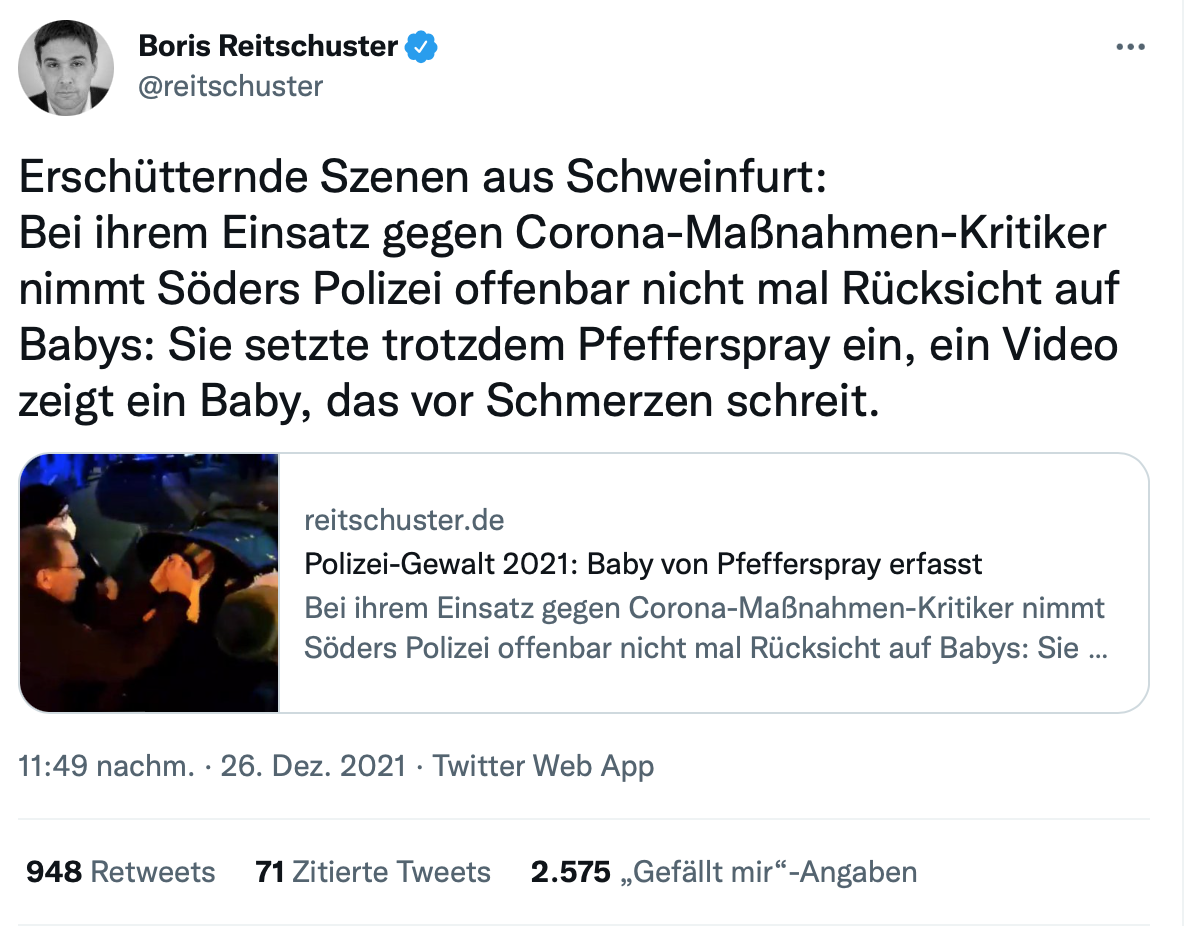Open the reitschuster.de domain link in the card
This screenshot has height=926, width=1184.
(x=404, y=520)
